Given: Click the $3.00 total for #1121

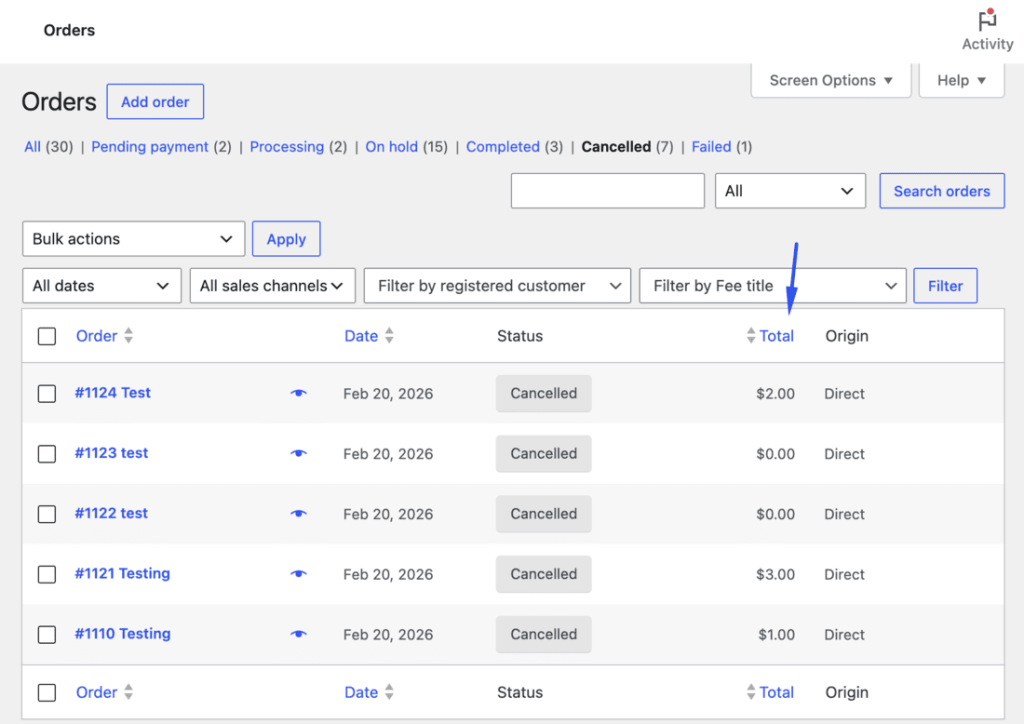Looking at the screenshot, I should pyautogui.click(x=775, y=574).
